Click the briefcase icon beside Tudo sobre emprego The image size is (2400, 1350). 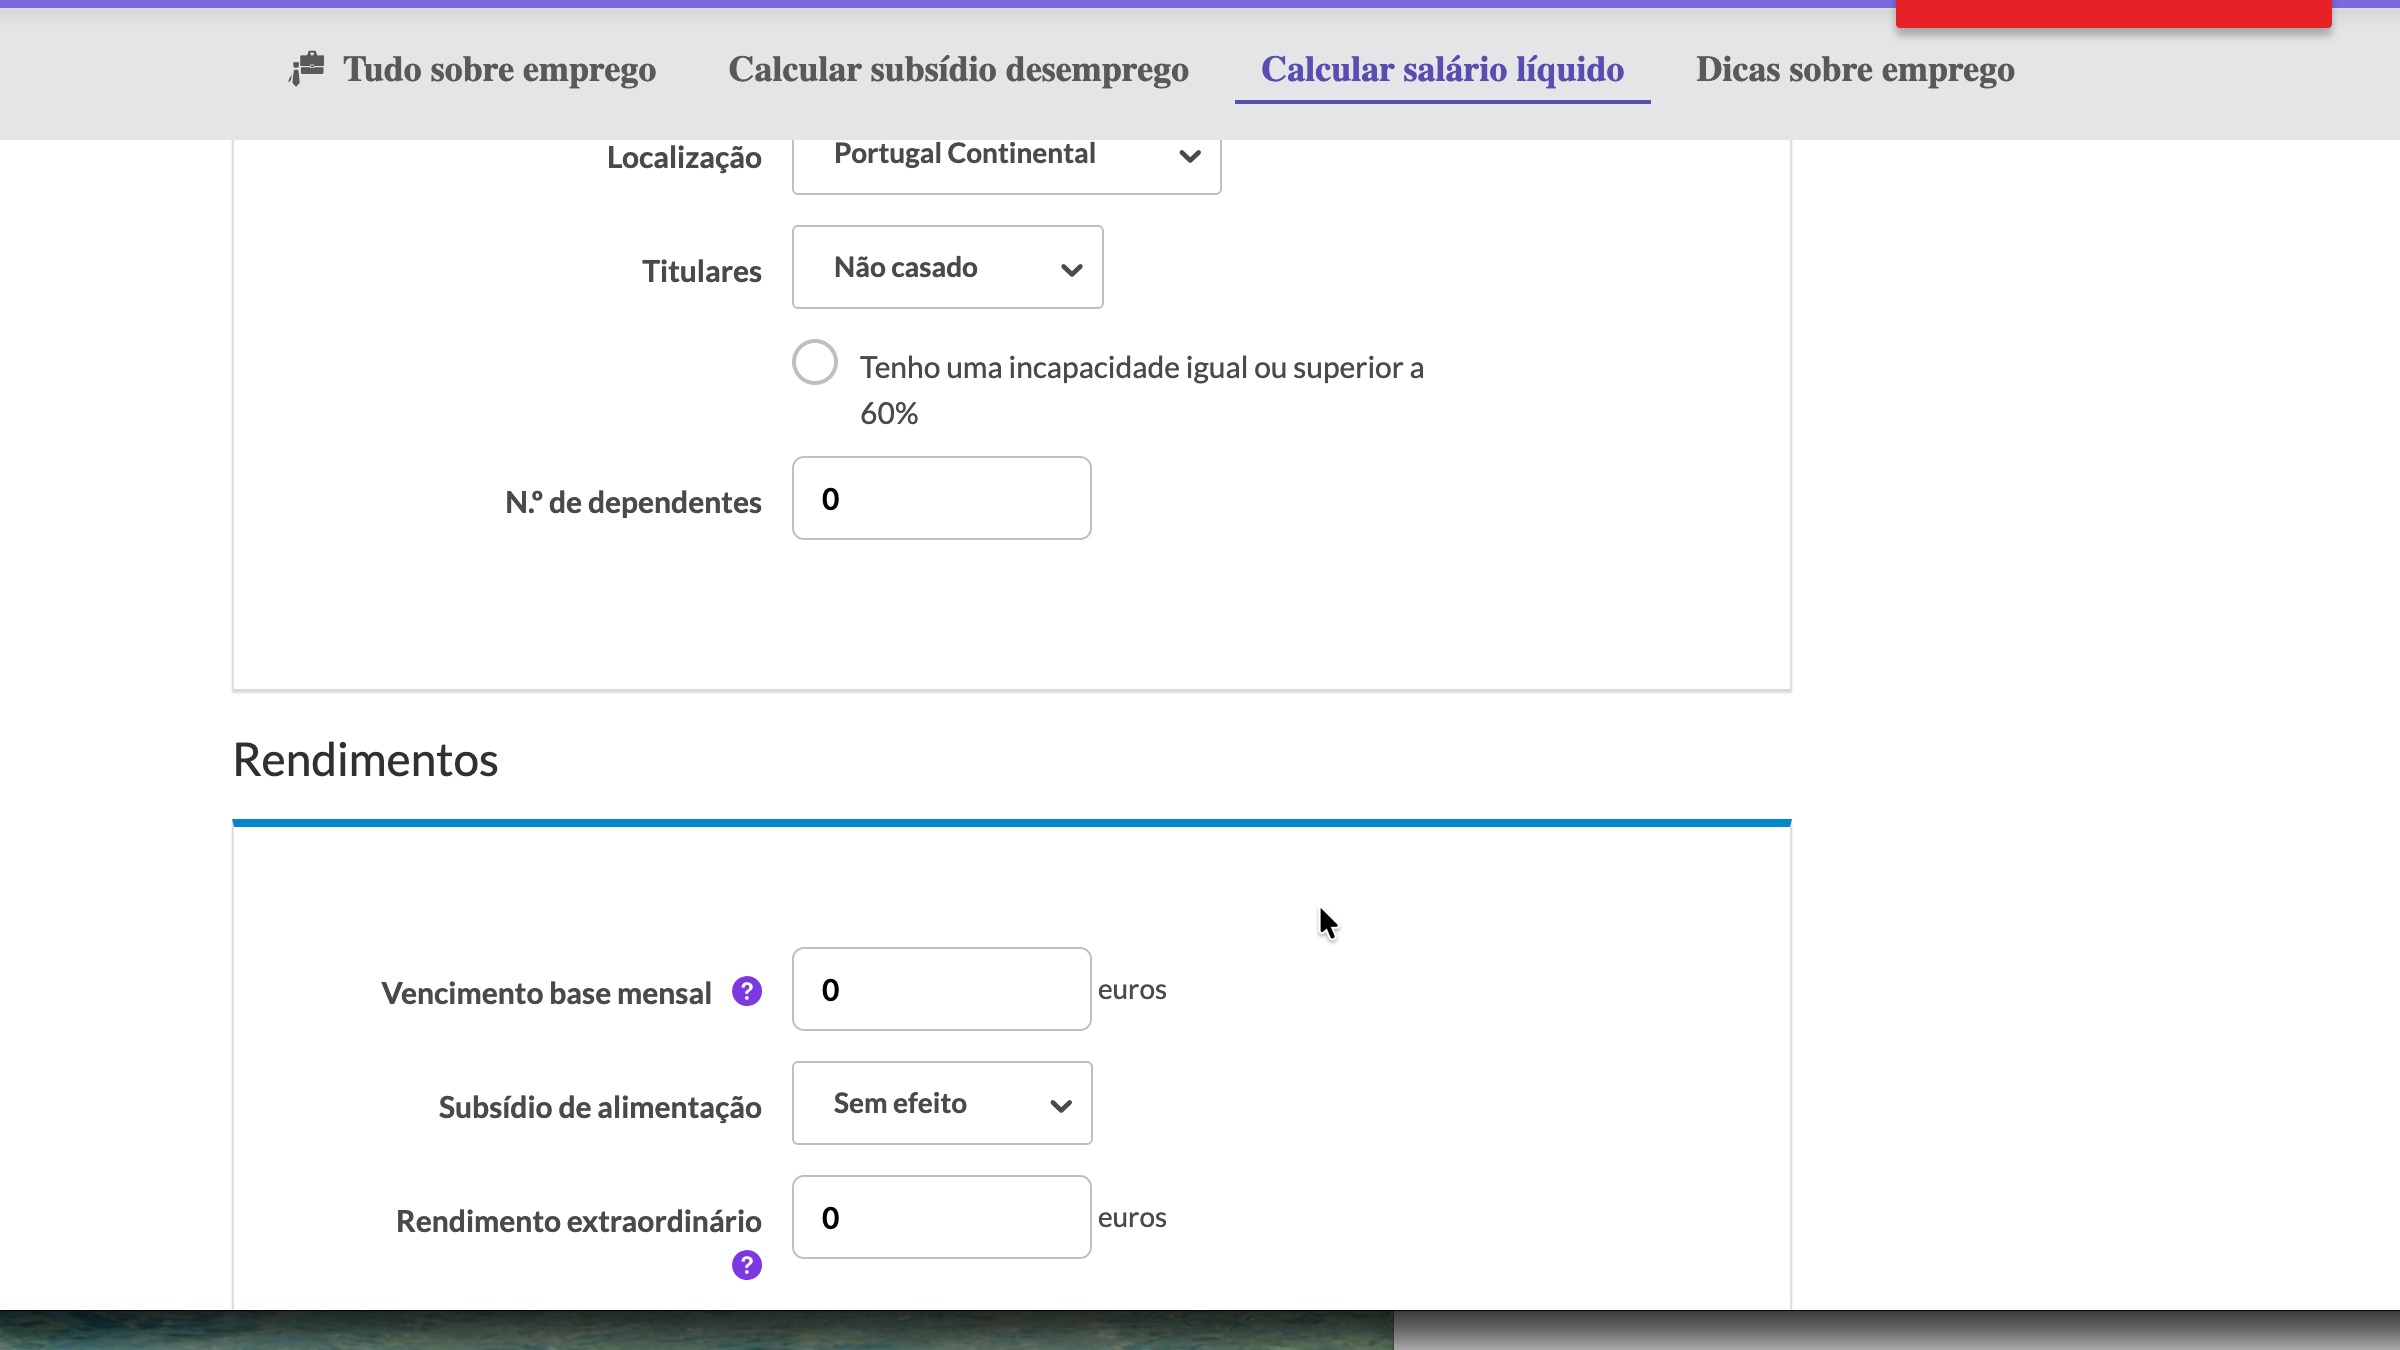click(307, 69)
